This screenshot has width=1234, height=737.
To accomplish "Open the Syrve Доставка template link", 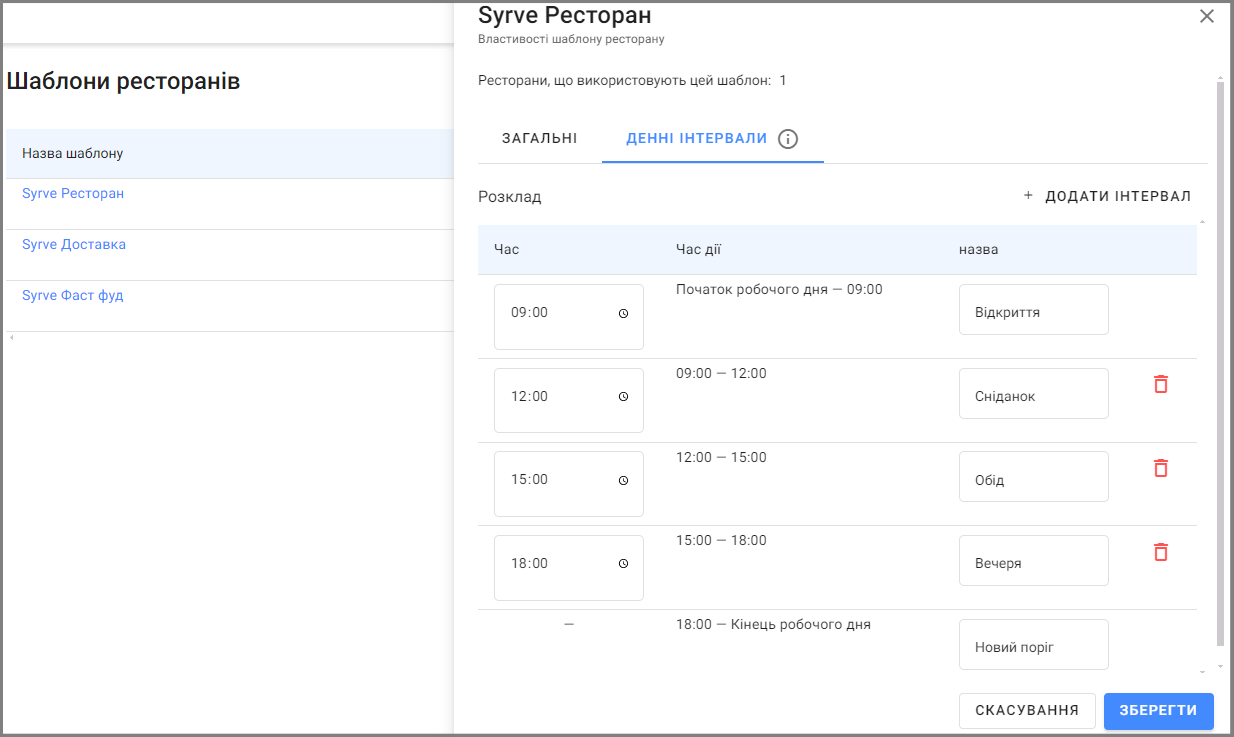I will coord(74,244).
